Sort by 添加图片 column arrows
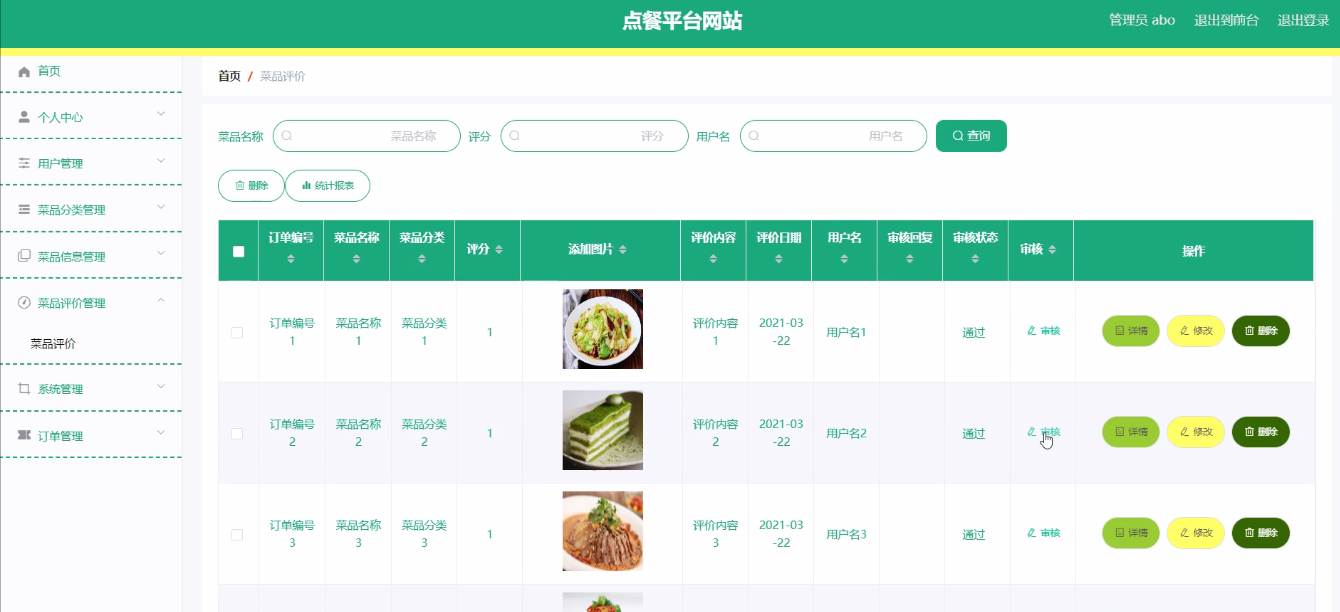Image resolution: width=1340 pixels, height=612 pixels. point(621,249)
